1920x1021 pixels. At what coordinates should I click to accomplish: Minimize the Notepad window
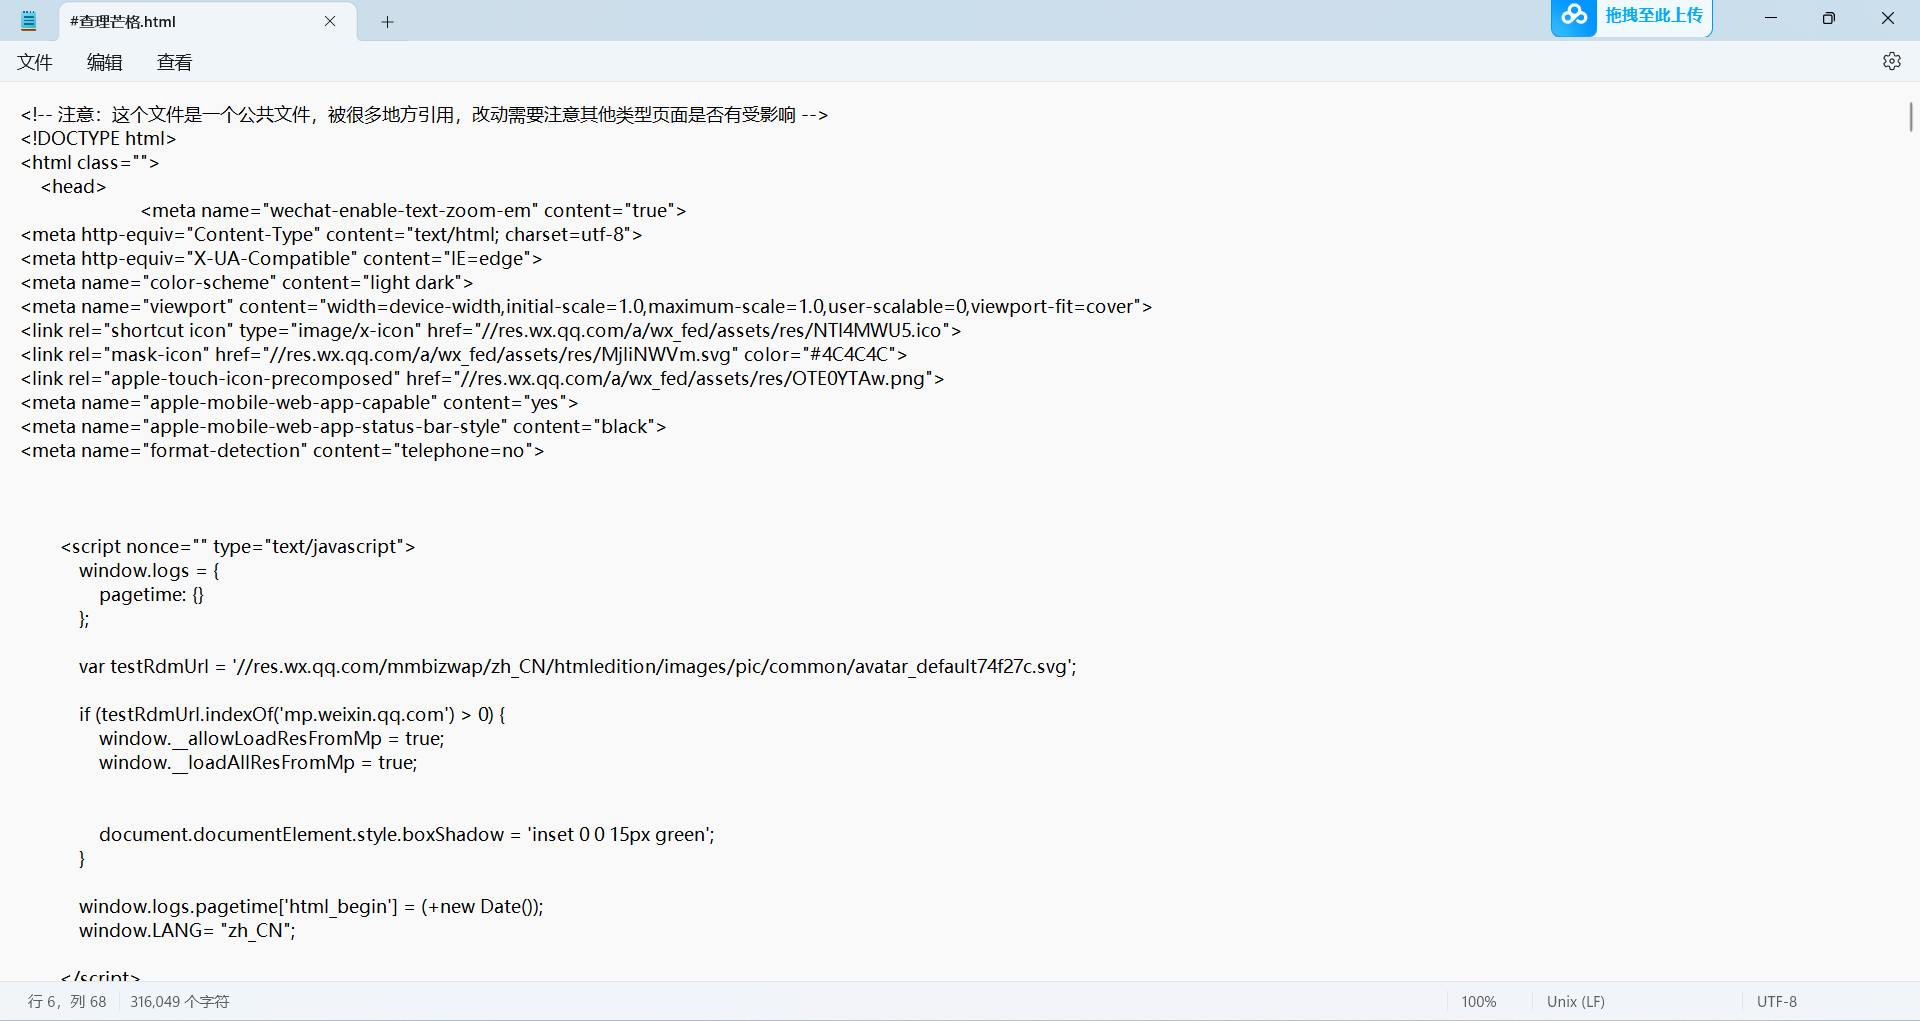pyautogui.click(x=1770, y=18)
